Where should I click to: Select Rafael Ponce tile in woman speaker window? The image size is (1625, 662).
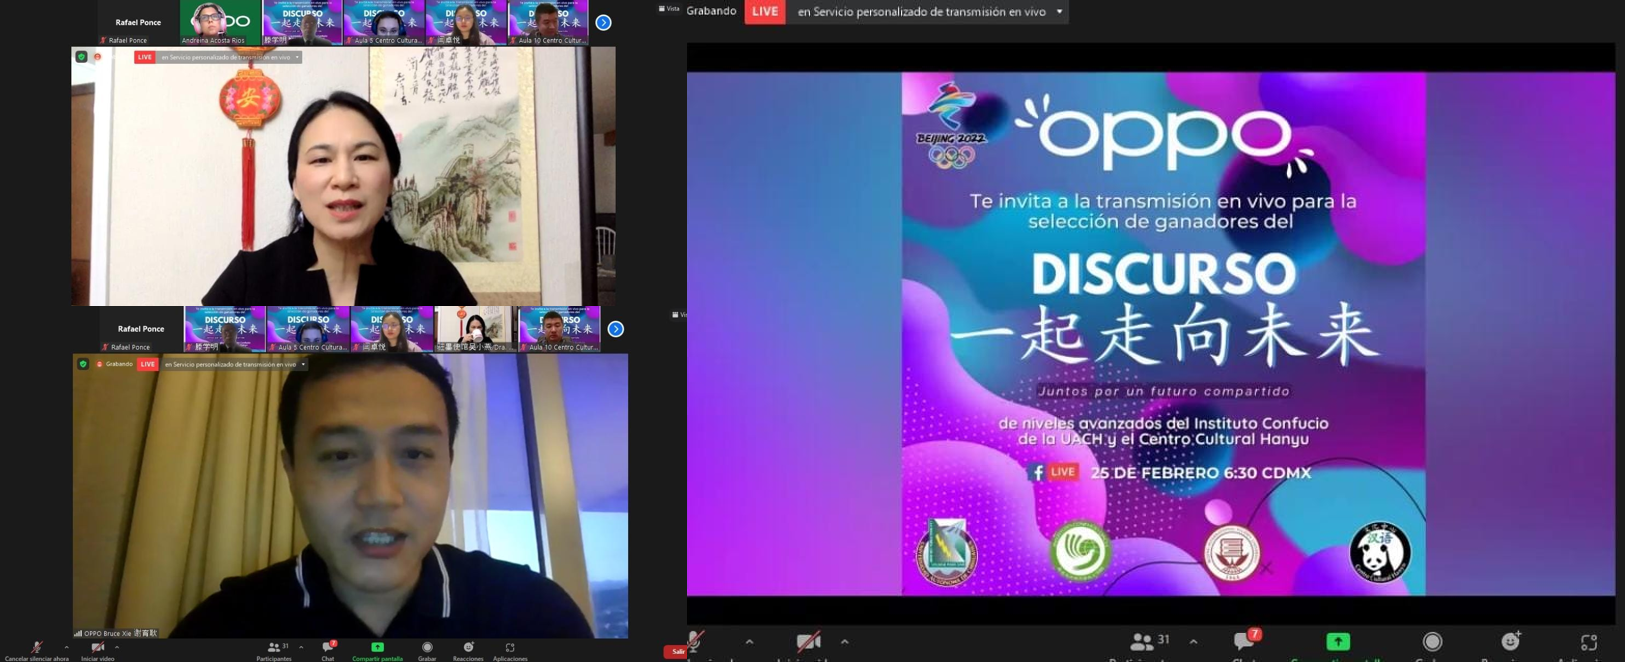tap(138, 23)
